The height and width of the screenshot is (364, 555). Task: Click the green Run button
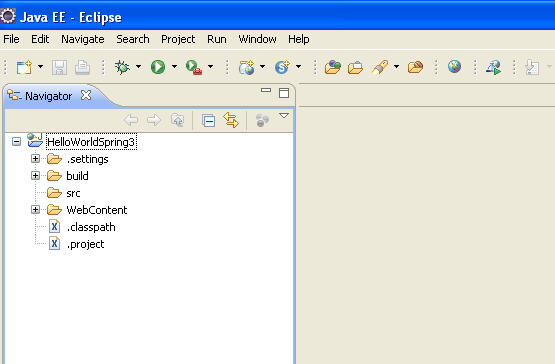tap(158, 67)
